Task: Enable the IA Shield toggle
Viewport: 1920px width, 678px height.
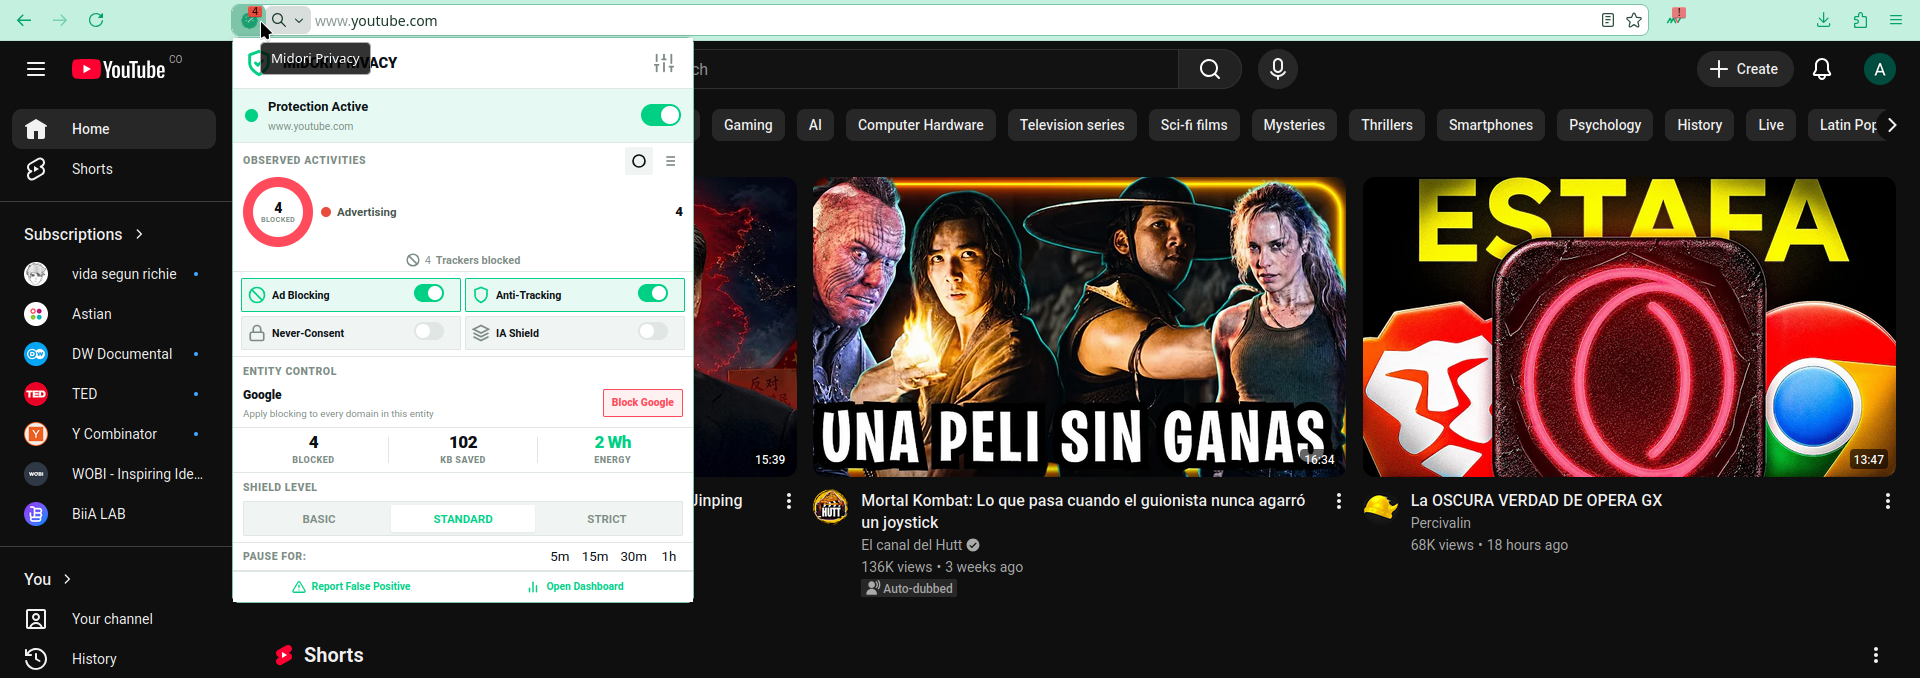Action: pyautogui.click(x=653, y=331)
